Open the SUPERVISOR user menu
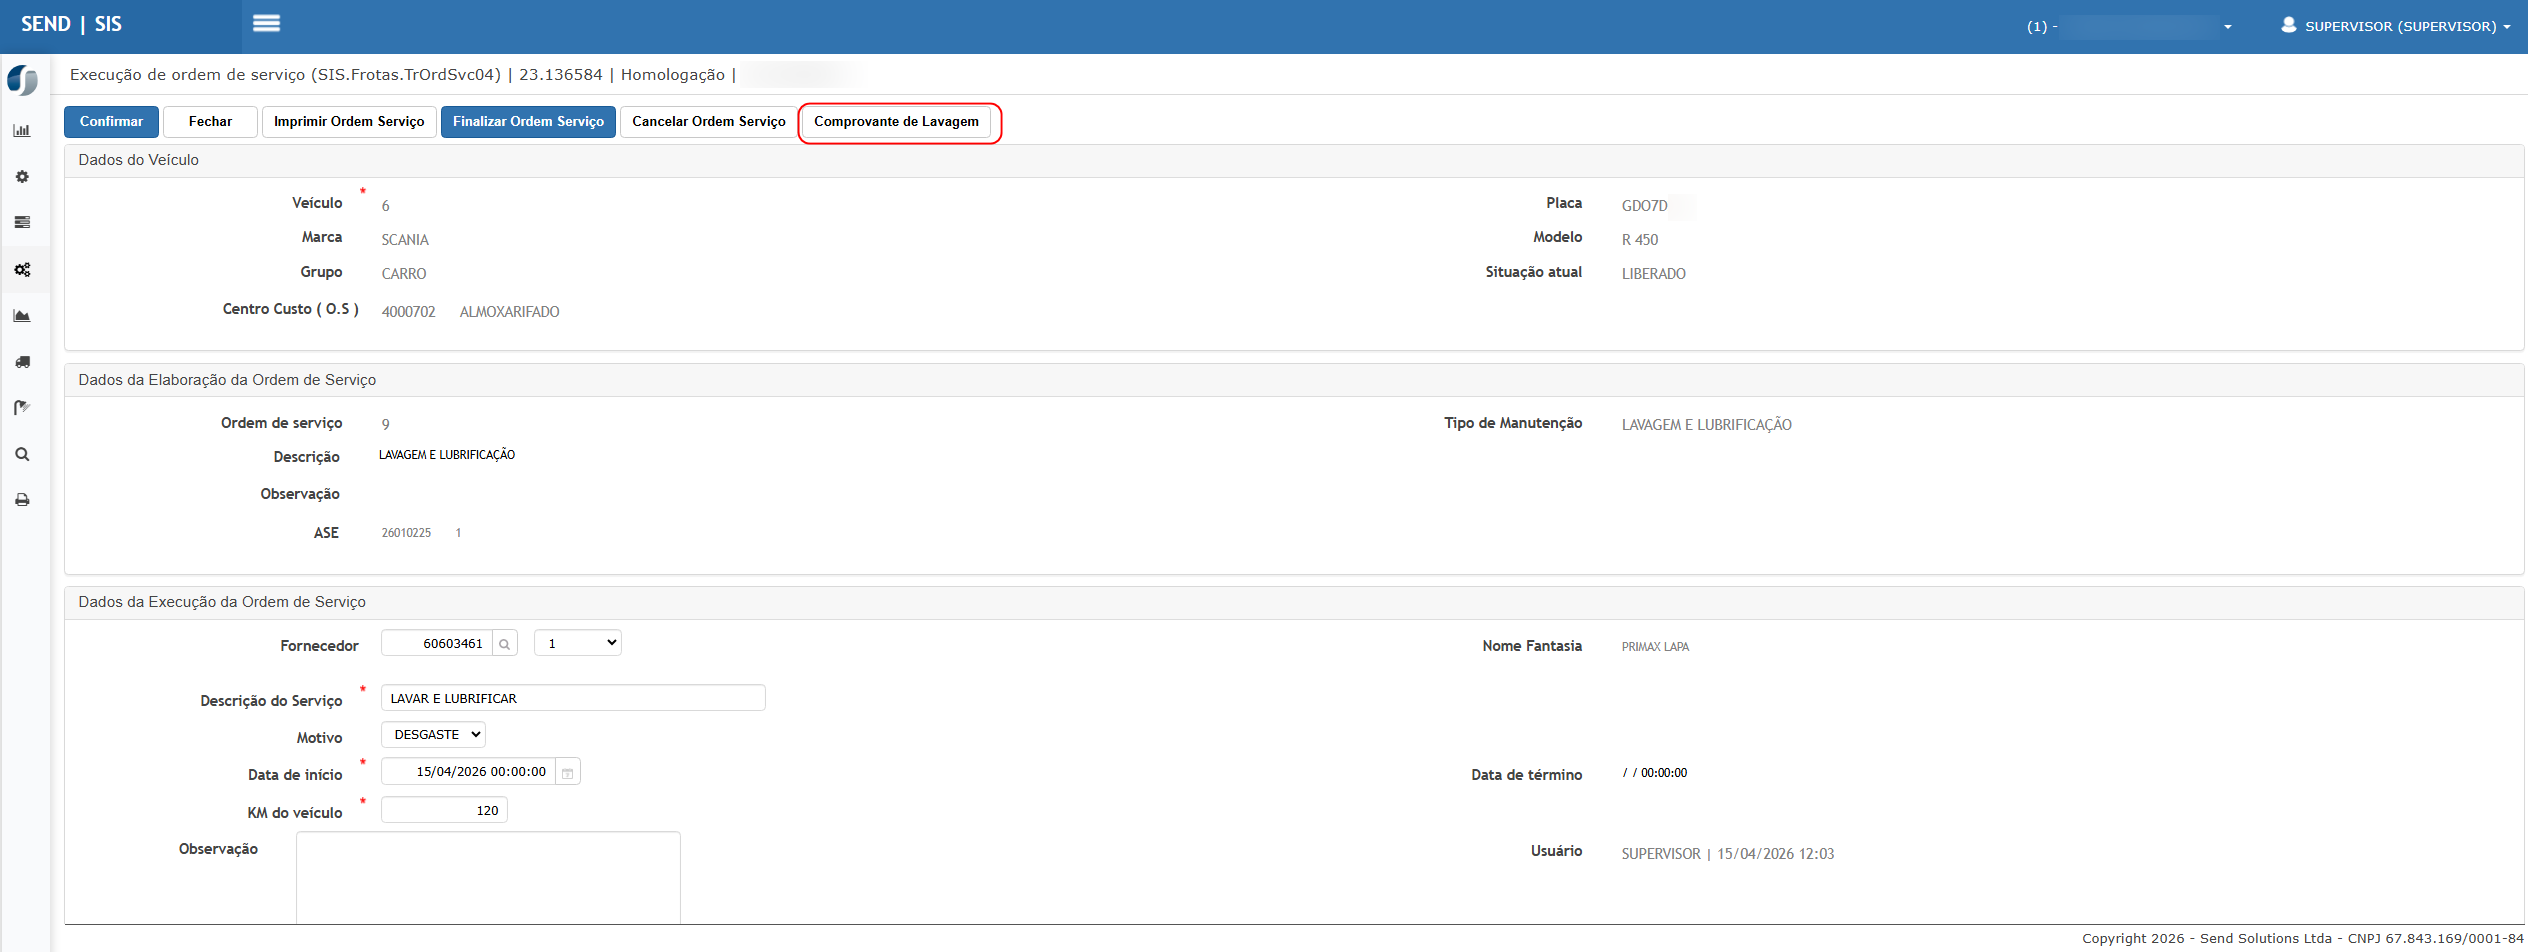Viewport: 2528px width, 952px height. (x=2395, y=26)
